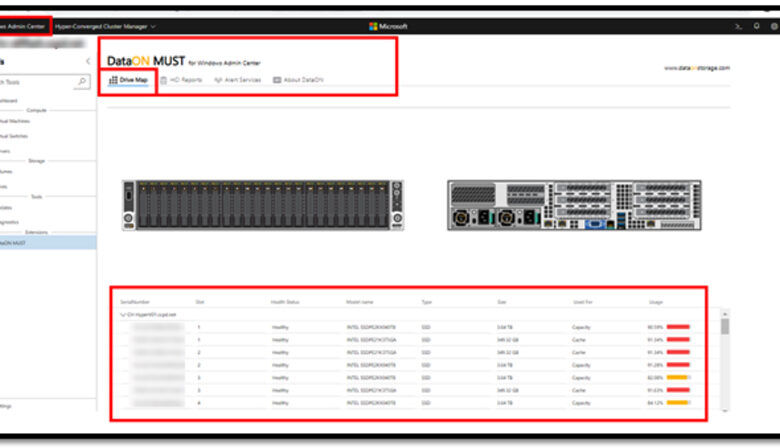Open the PowerShell console icon in header
780x448 pixels.
738,26
